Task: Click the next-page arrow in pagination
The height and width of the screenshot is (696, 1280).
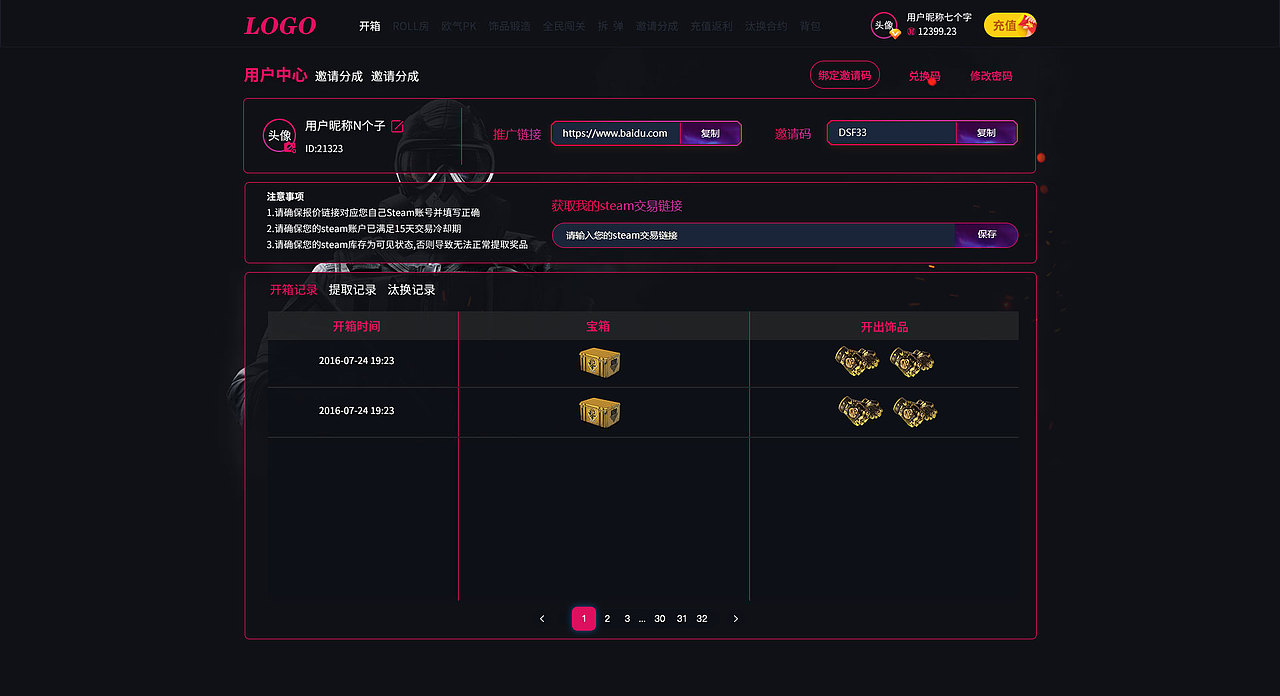Action: pos(735,618)
